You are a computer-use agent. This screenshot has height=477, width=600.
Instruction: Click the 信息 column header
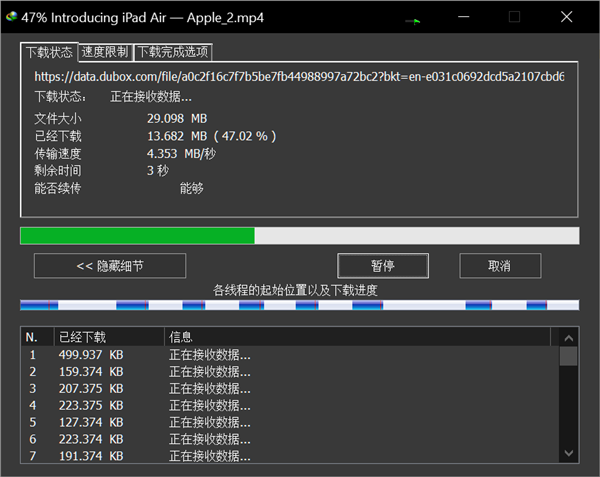357,337
